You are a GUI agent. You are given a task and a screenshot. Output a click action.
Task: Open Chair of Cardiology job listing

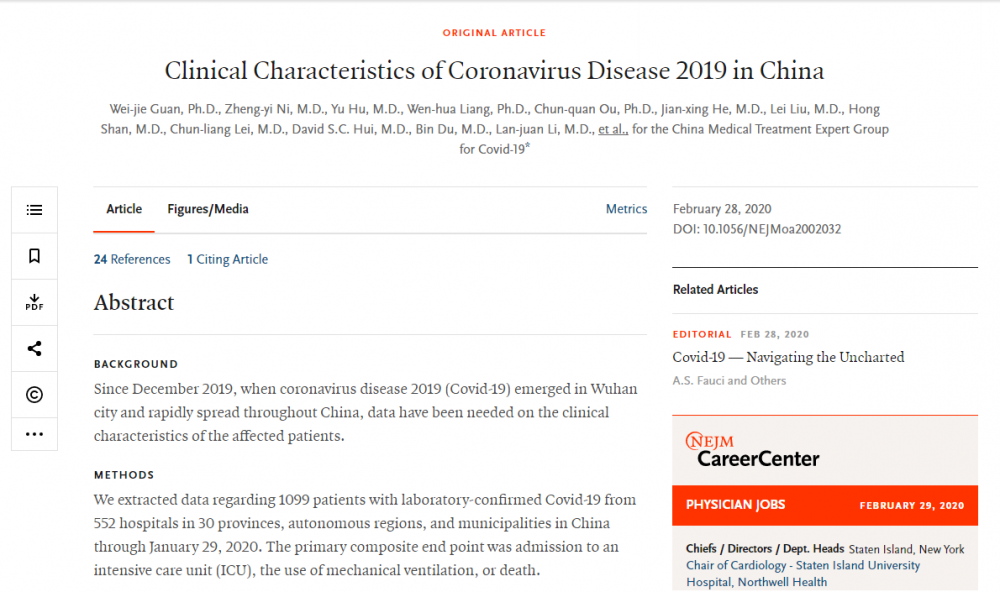[x=803, y=574]
